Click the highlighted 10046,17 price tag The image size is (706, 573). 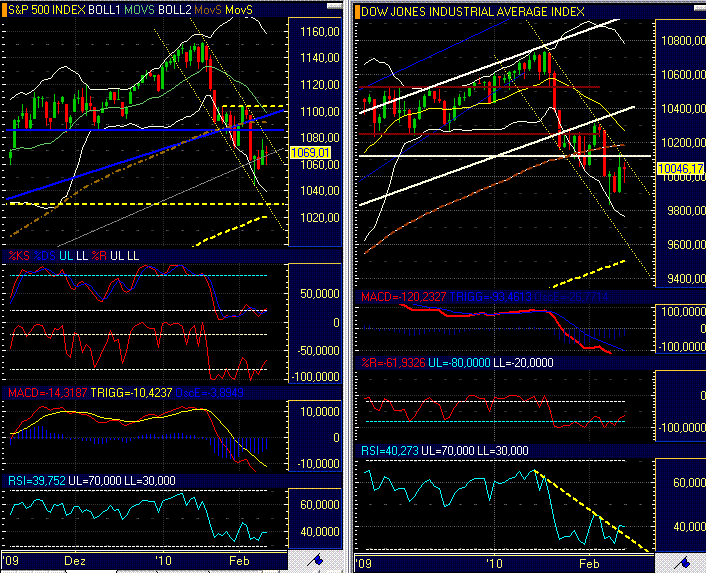click(680, 169)
